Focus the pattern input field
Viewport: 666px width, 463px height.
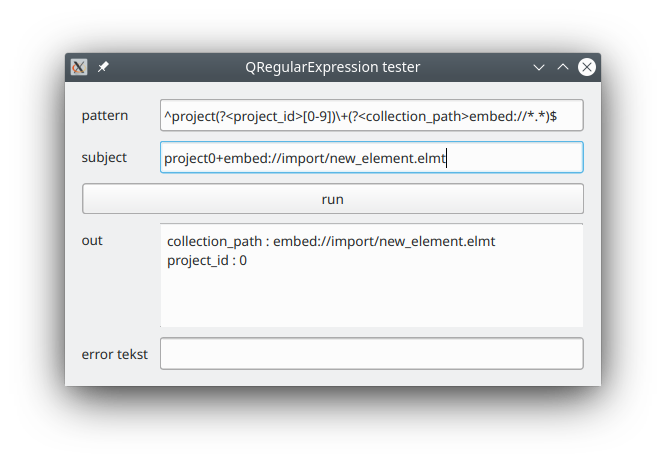click(x=371, y=116)
